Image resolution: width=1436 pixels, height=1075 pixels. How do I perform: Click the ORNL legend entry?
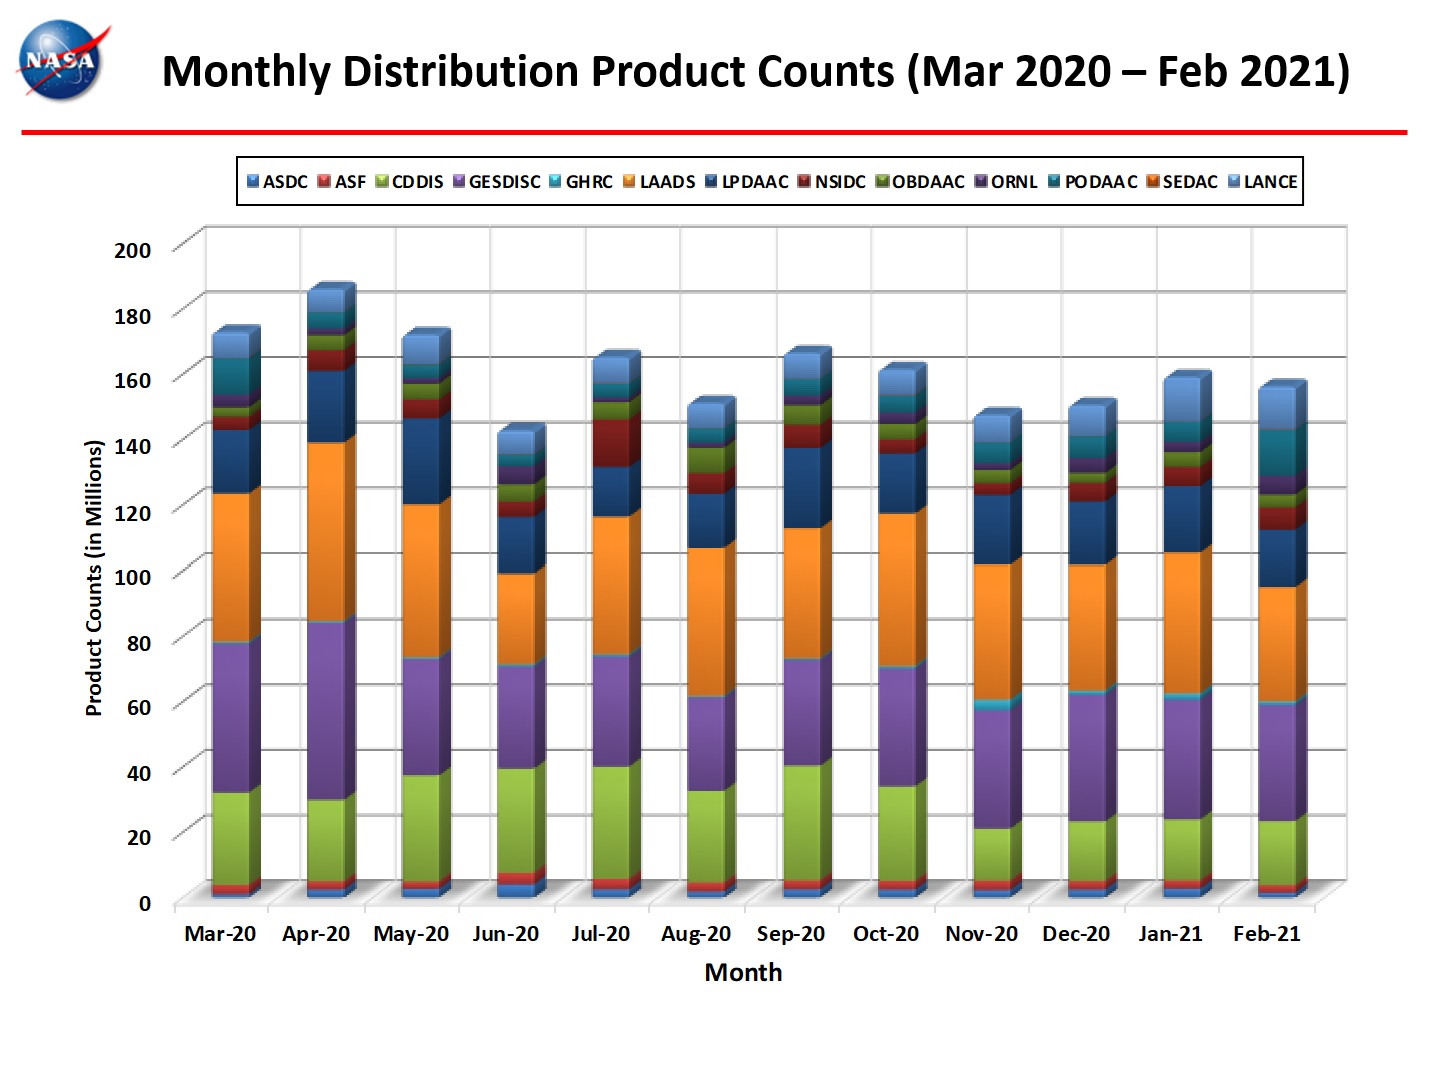[1006, 181]
